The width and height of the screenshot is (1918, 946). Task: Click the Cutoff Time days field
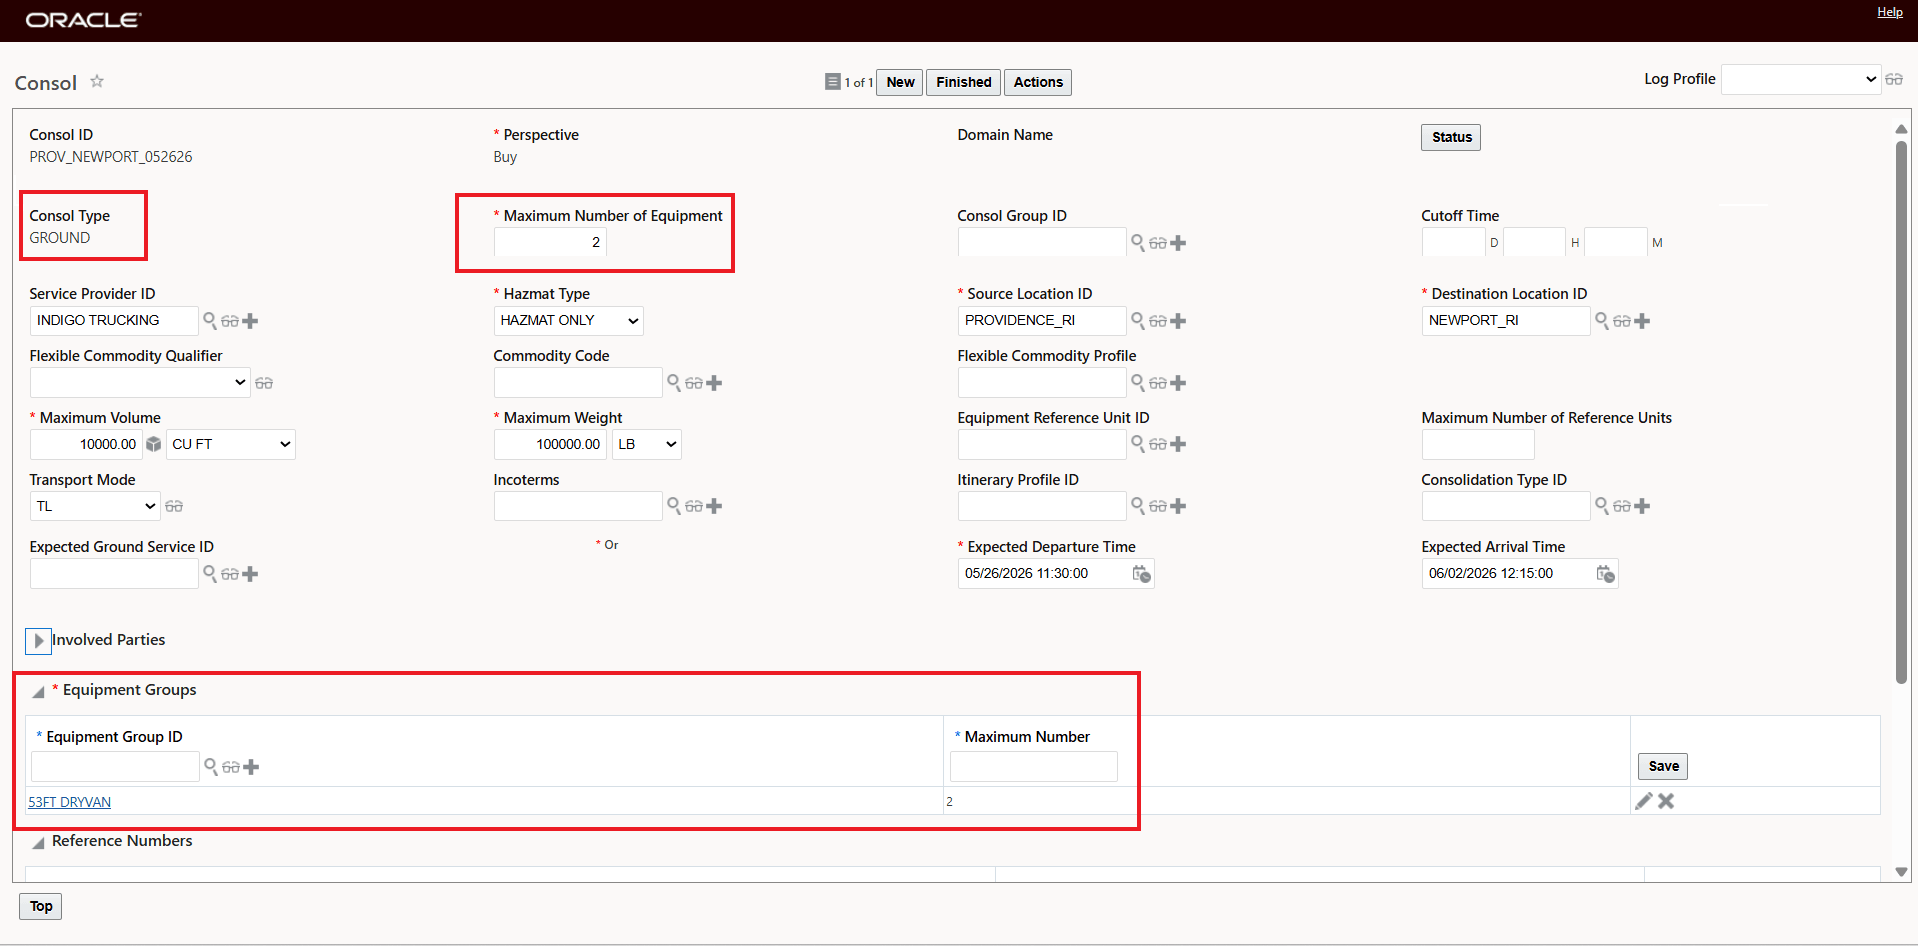1453,242
